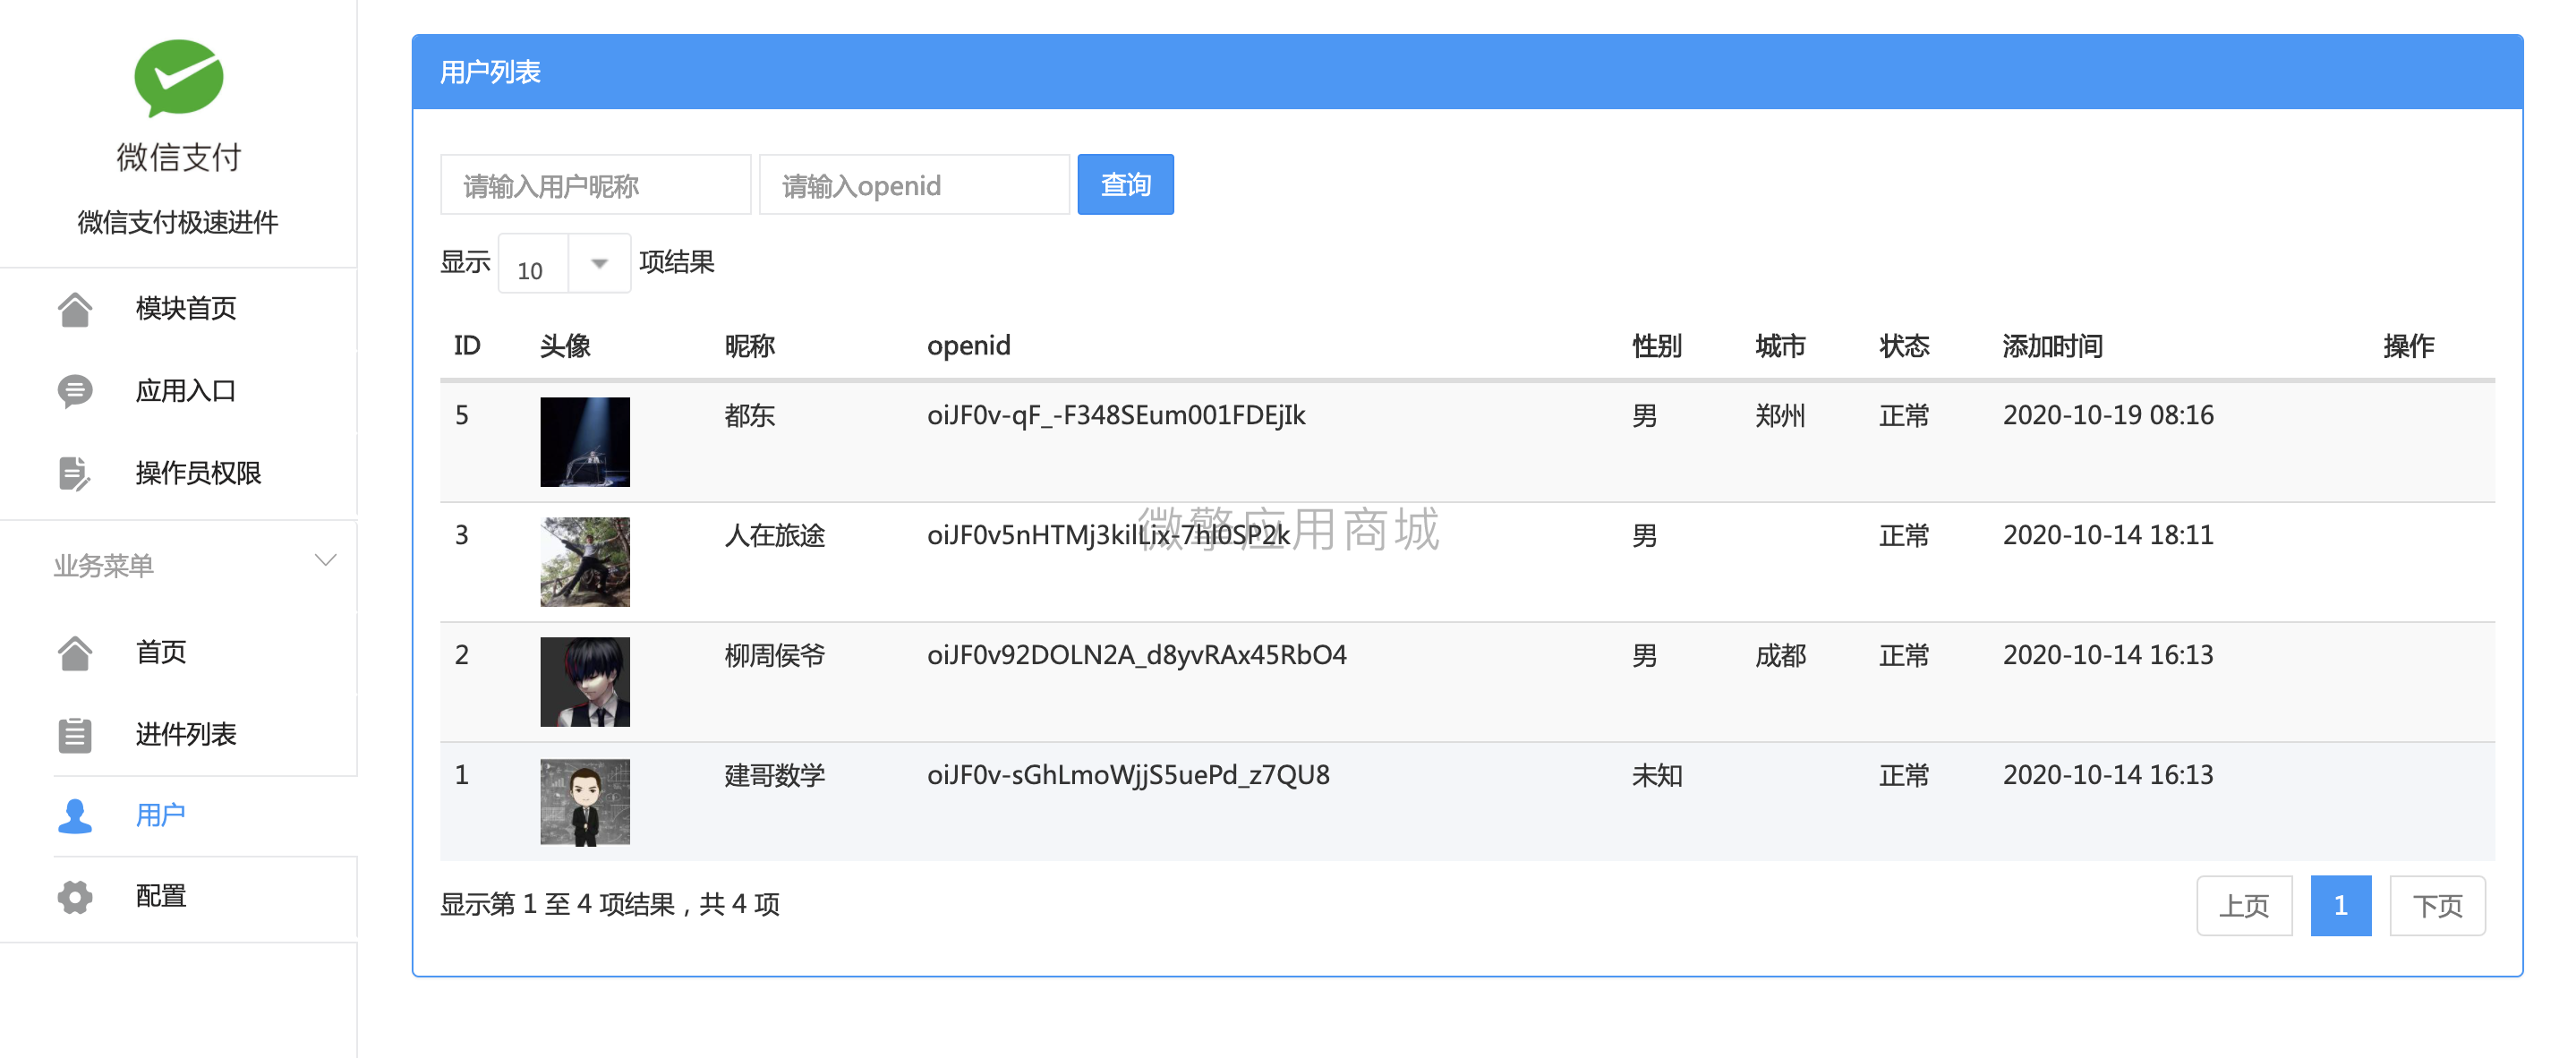Click the home icon beside 首页
The image size is (2576, 1058).
pos(75,653)
